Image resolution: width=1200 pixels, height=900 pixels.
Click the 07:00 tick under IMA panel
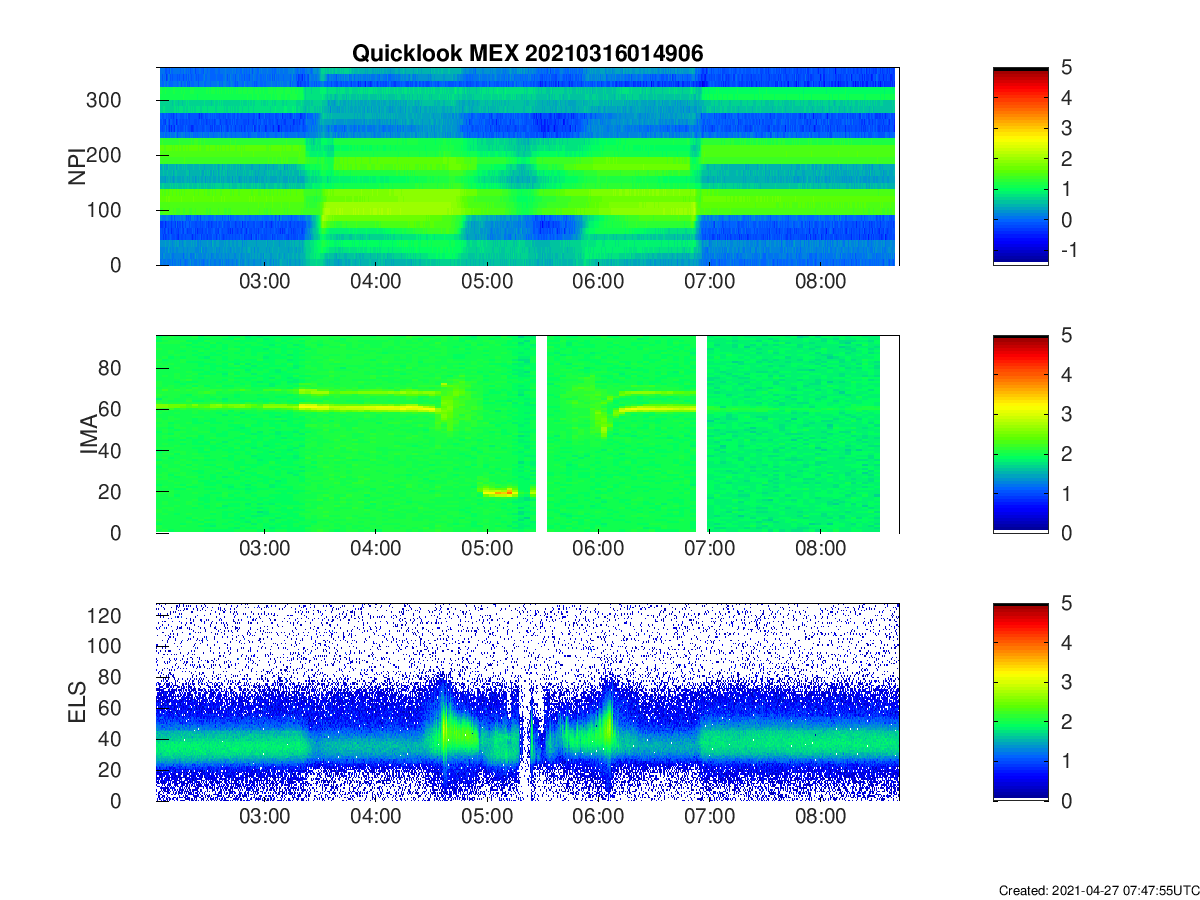pyautogui.click(x=709, y=551)
